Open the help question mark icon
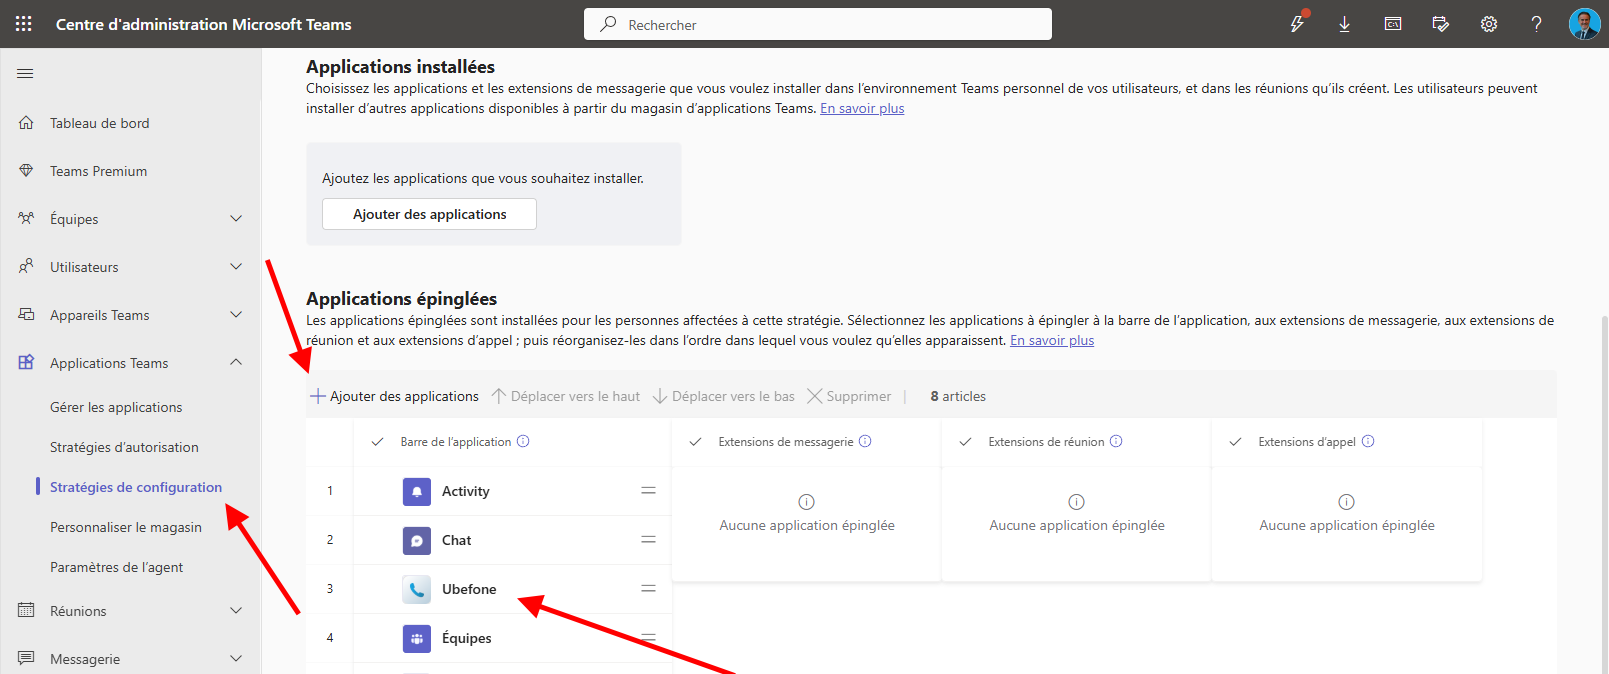1609x674 pixels. tap(1537, 24)
